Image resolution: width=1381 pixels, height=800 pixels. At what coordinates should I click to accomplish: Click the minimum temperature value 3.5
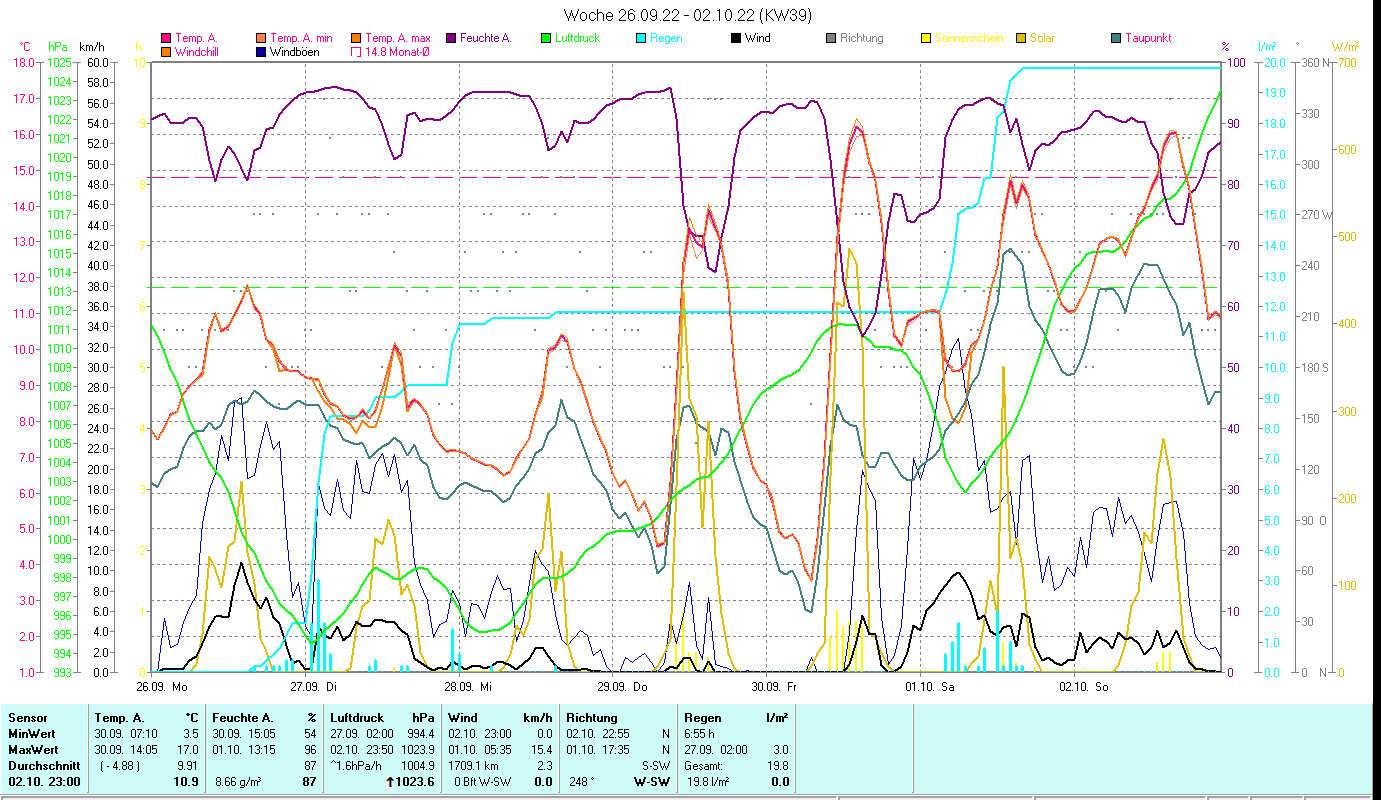(189, 734)
